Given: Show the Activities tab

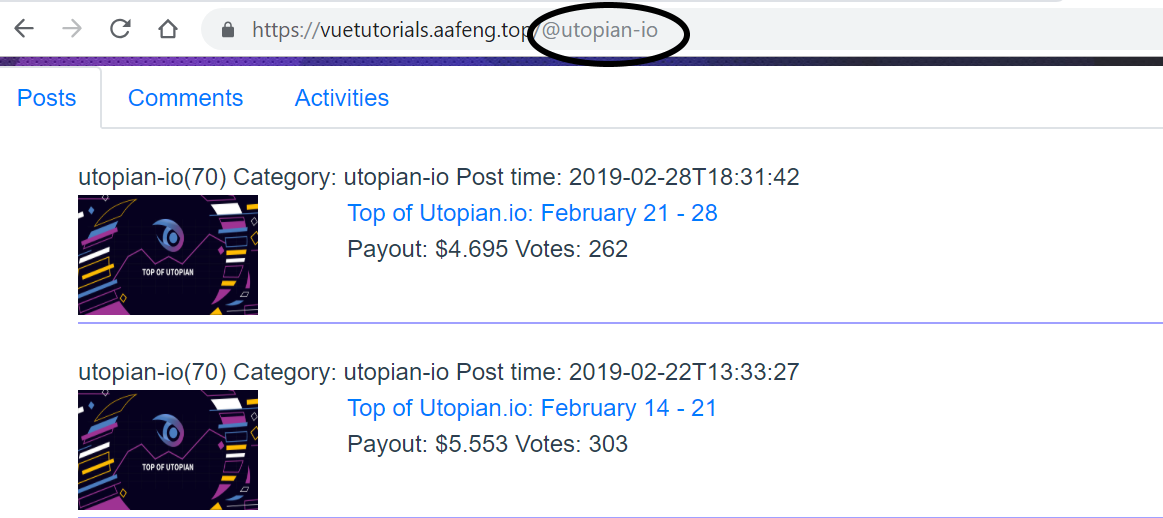Looking at the screenshot, I should pyautogui.click(x=342, y=98).
